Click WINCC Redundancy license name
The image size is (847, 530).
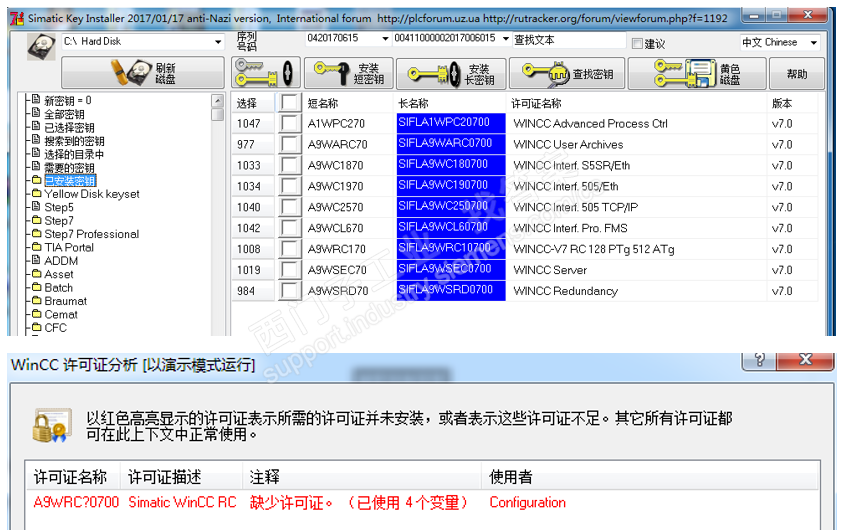[x=566, y=291]
